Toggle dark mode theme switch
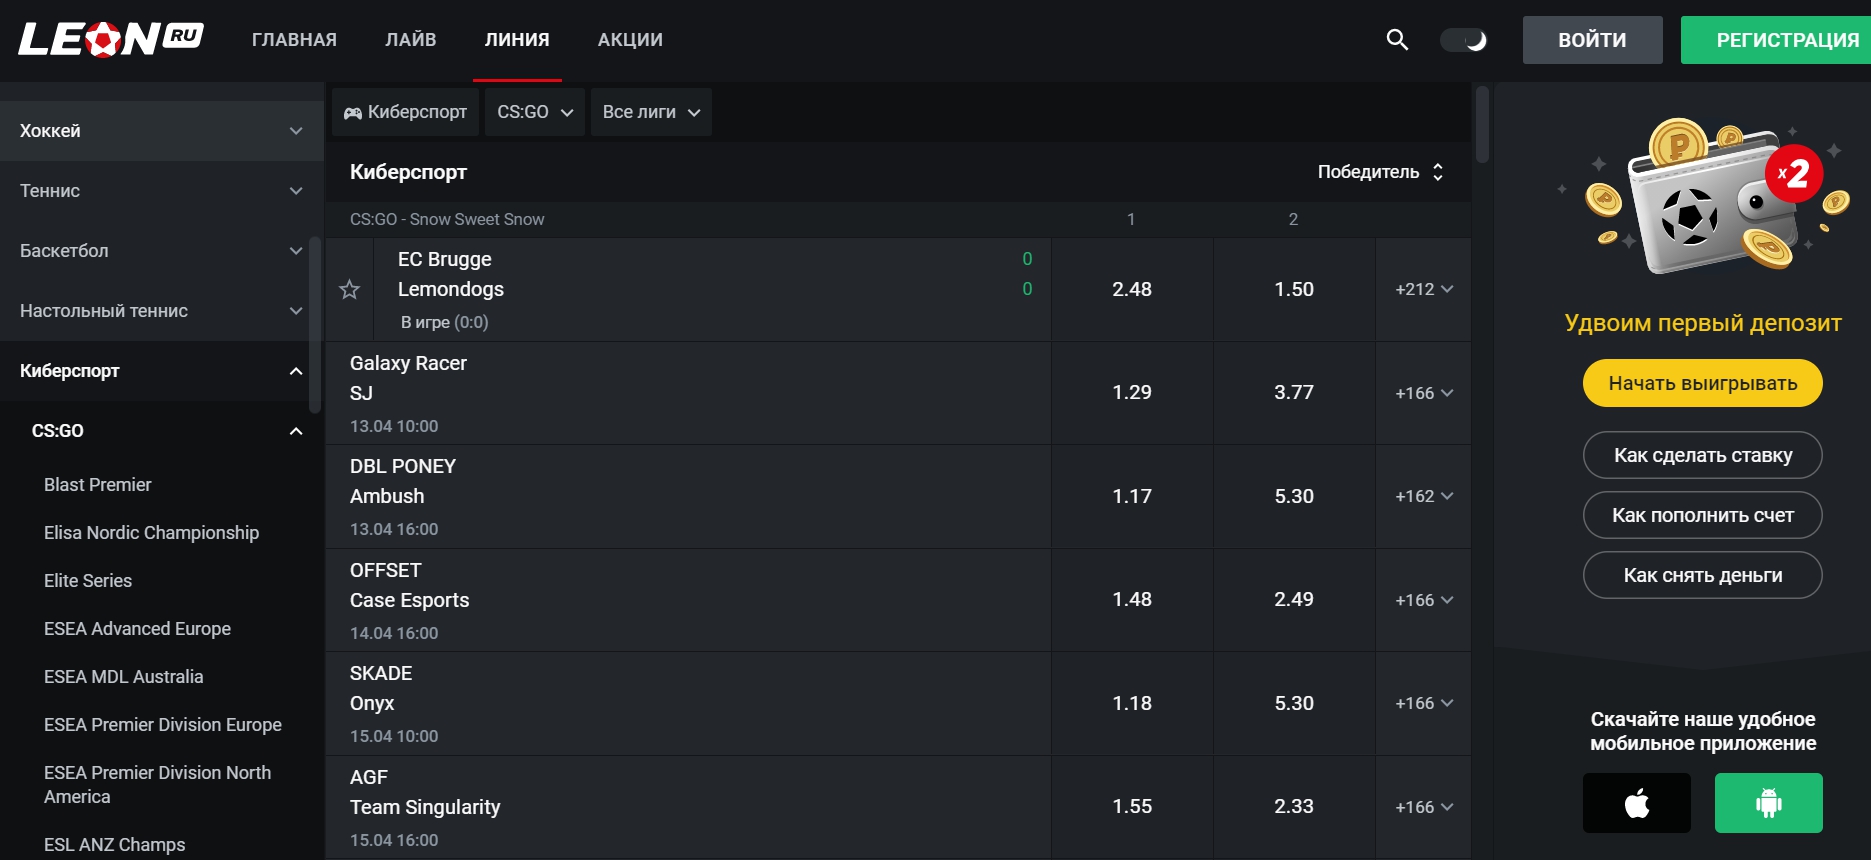The height and width of the screenshot is (860, 1871). (x=1464, y=40)
